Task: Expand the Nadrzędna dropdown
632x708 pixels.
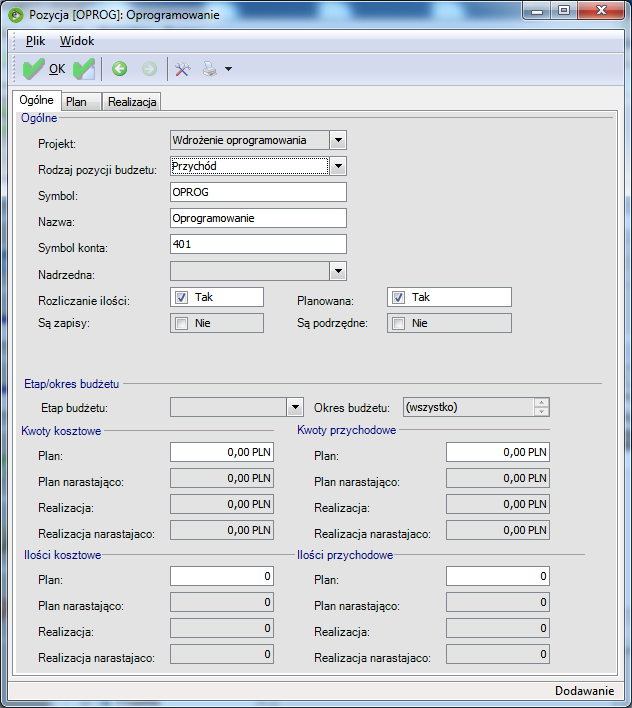Action: (338, 271)
